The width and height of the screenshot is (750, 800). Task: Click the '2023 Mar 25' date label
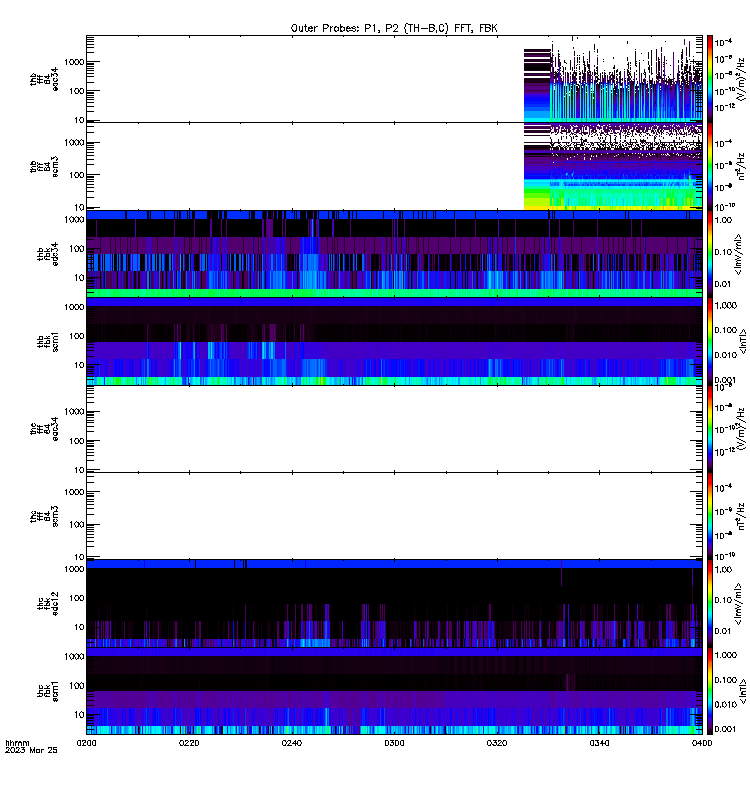click(x=31, y=750)
